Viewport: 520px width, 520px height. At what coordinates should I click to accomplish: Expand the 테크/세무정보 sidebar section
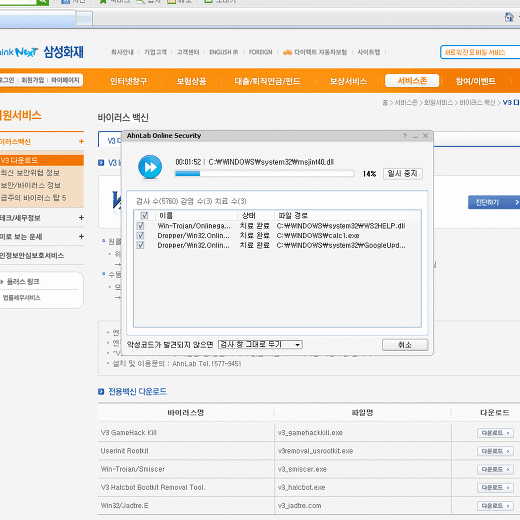tap(81, 218)
